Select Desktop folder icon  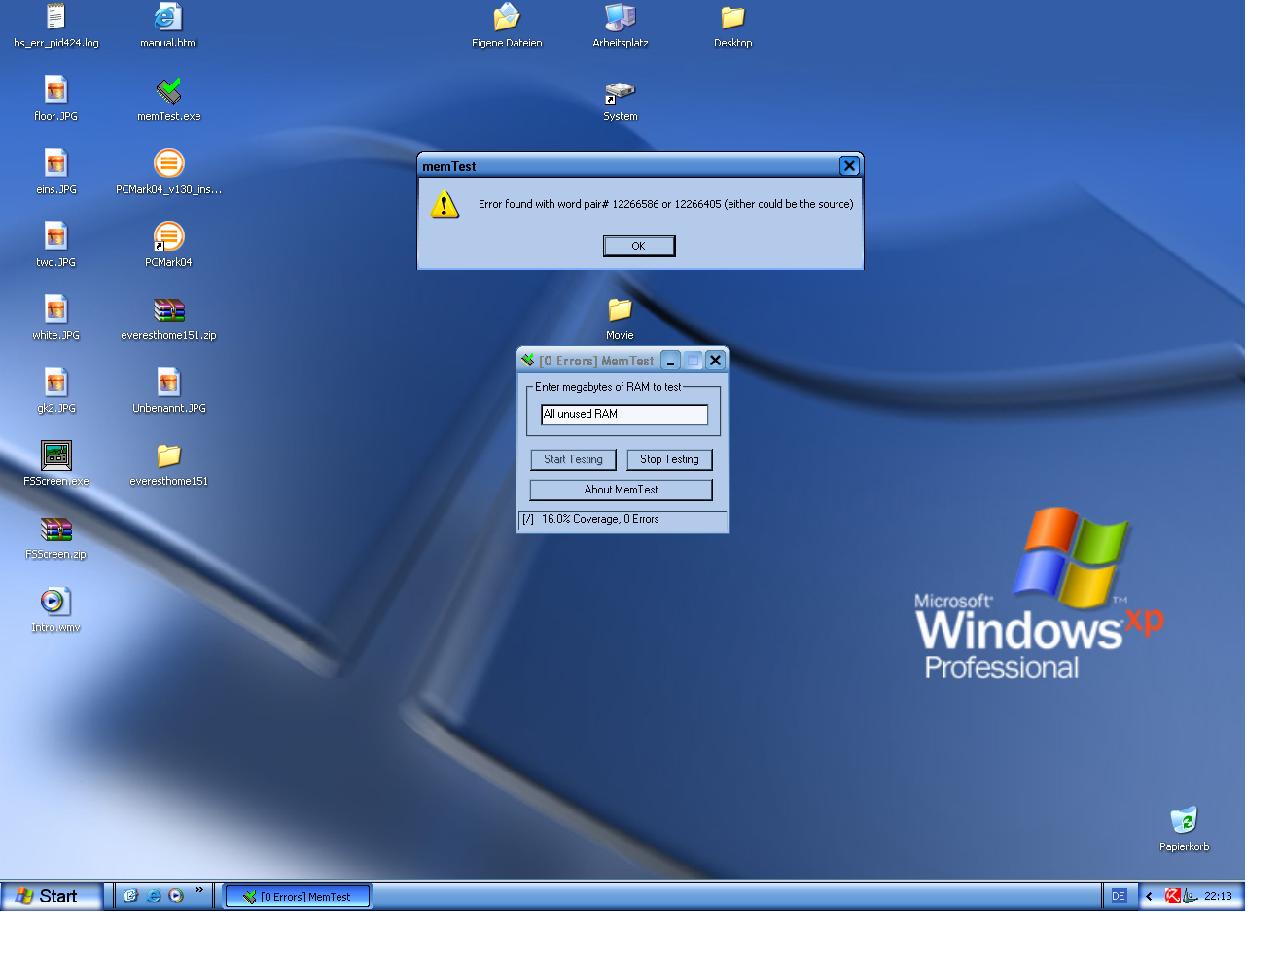(x=733, y=27)
